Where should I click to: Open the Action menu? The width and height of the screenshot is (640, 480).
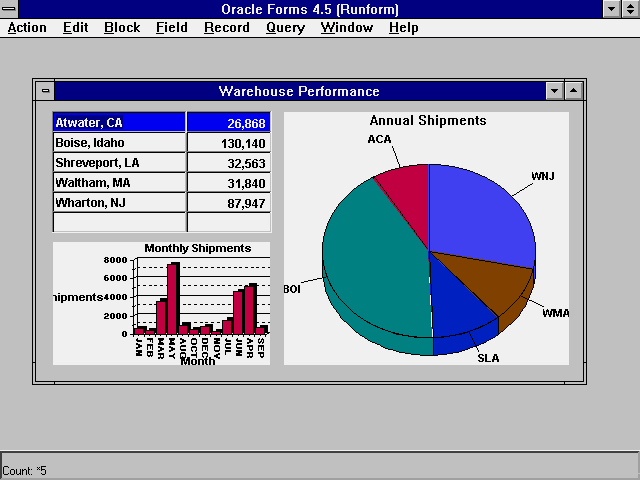pos(27,27)
